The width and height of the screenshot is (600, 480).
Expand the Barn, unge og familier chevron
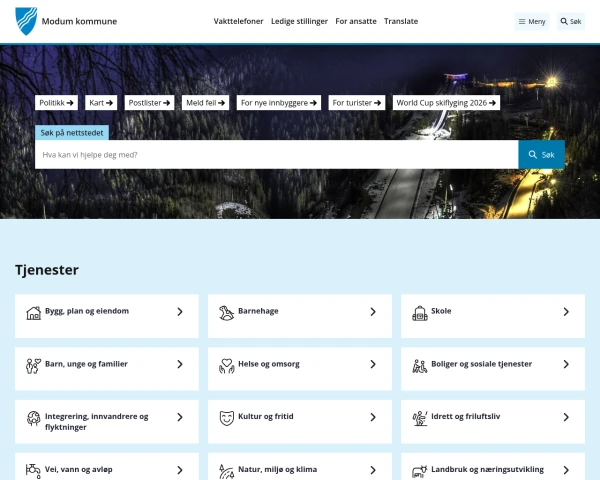[180, 364]
